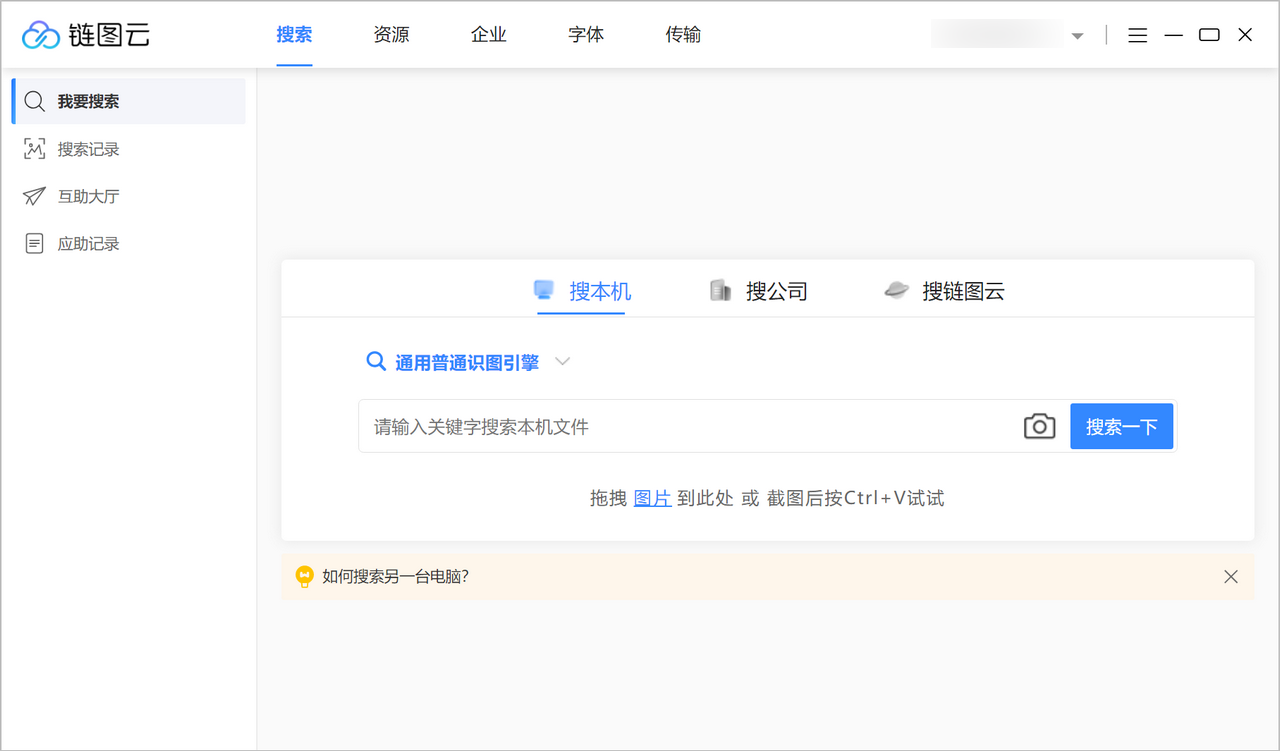The height and width of the screenshot is (751, 1280).
Task: View the 搜索记录 search history
Action: pos(89,148)
